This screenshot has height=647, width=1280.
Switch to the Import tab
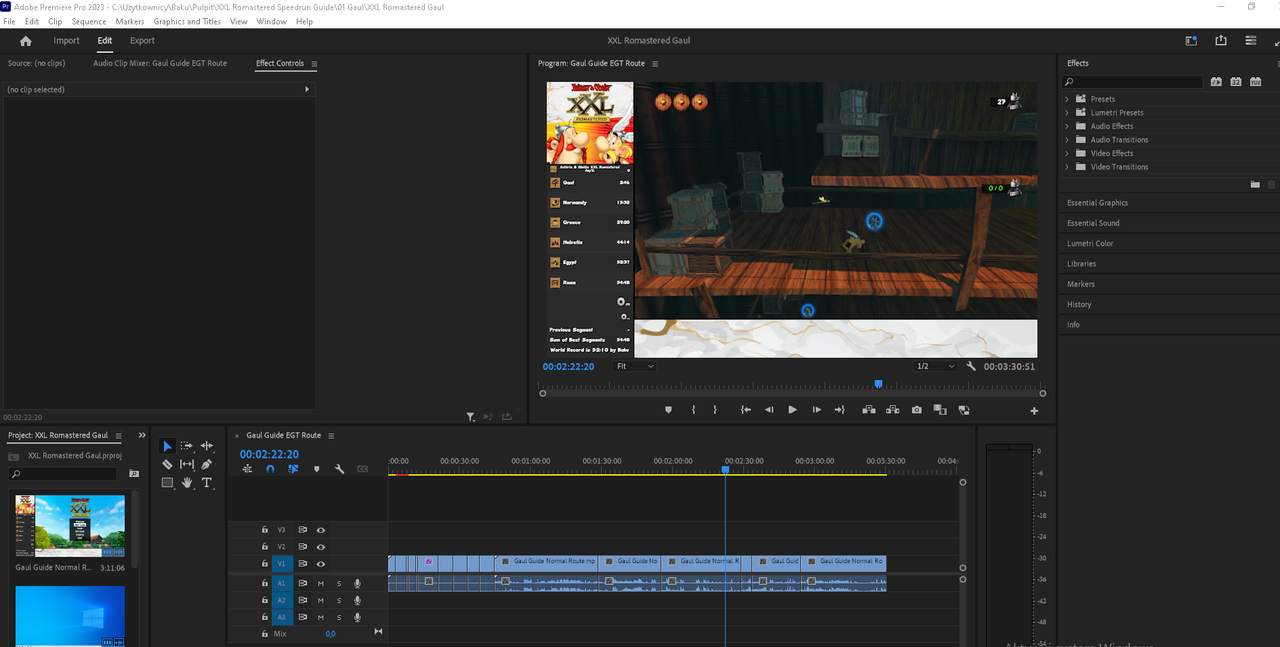66,41
